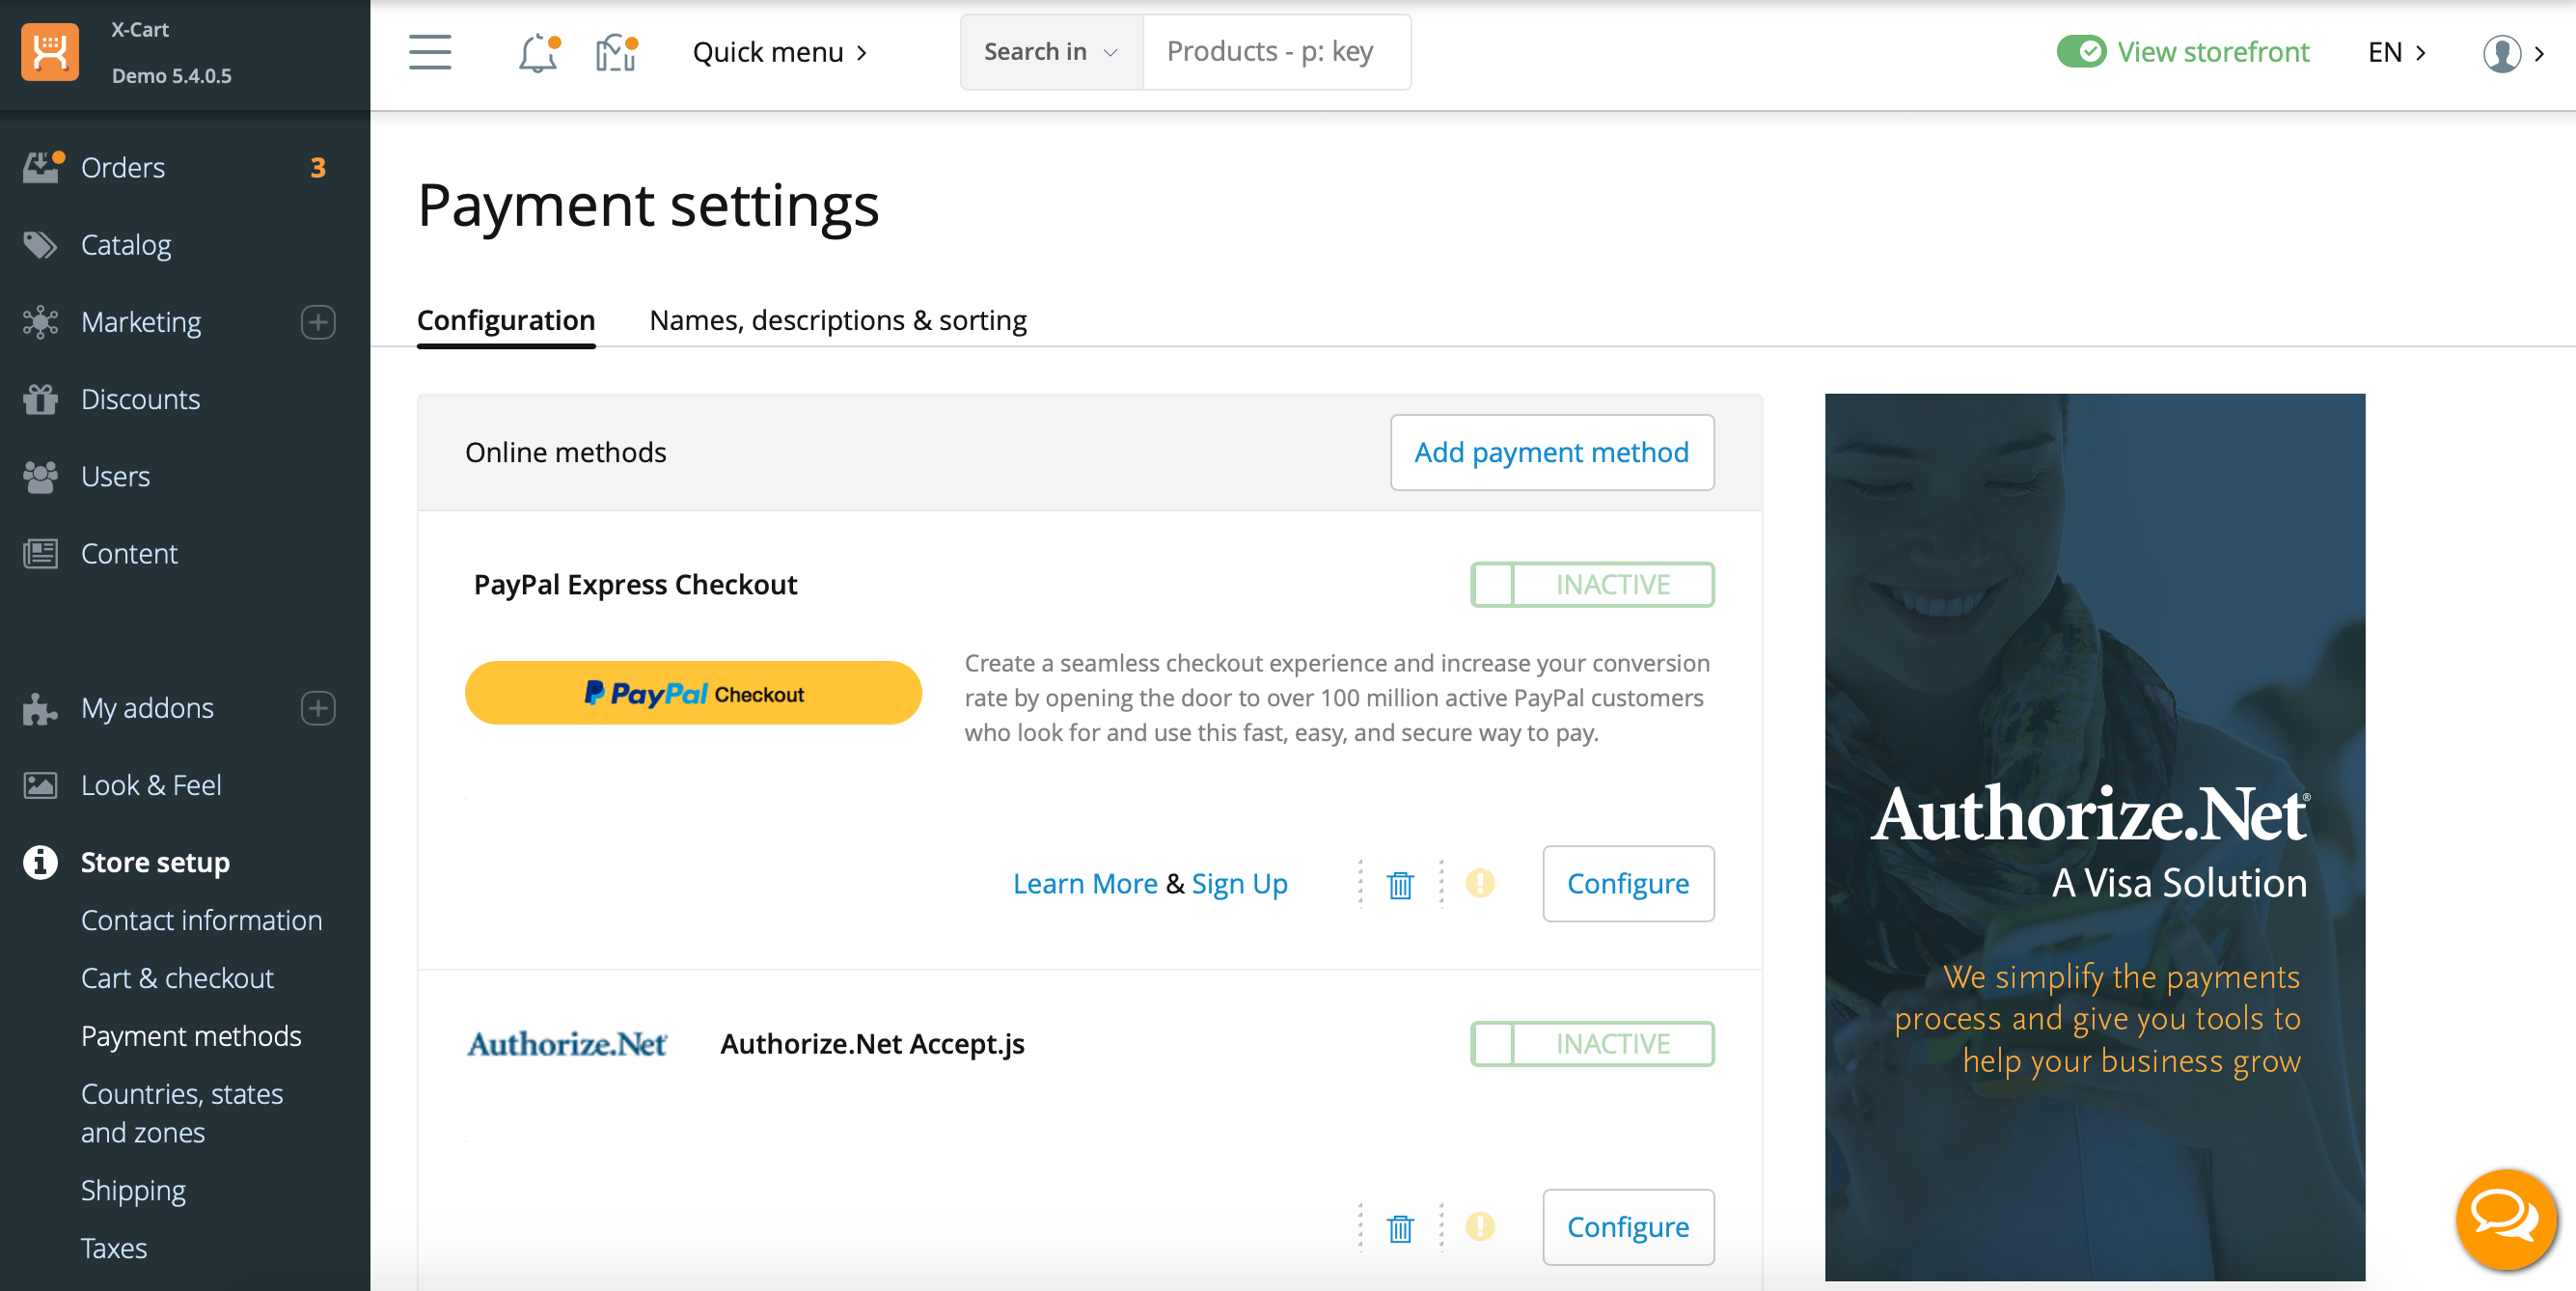The image size is (2576, 1291).
Task: Toggle the View storefront switch
Action: click(2081, 52)
